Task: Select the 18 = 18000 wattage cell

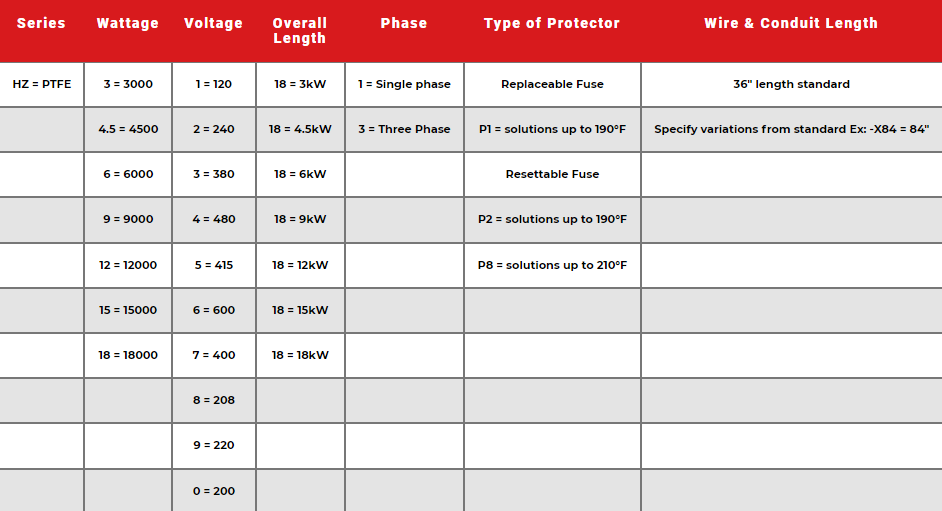Action: click(x=128, y=355)
